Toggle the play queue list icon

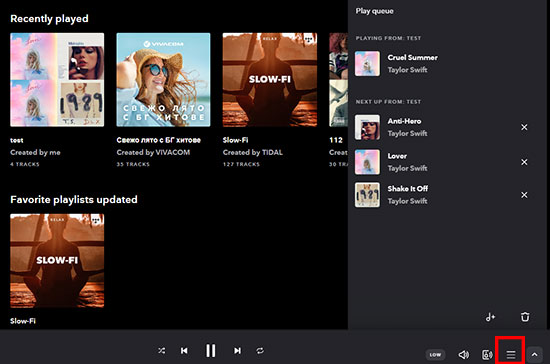(x=511, y=355)
